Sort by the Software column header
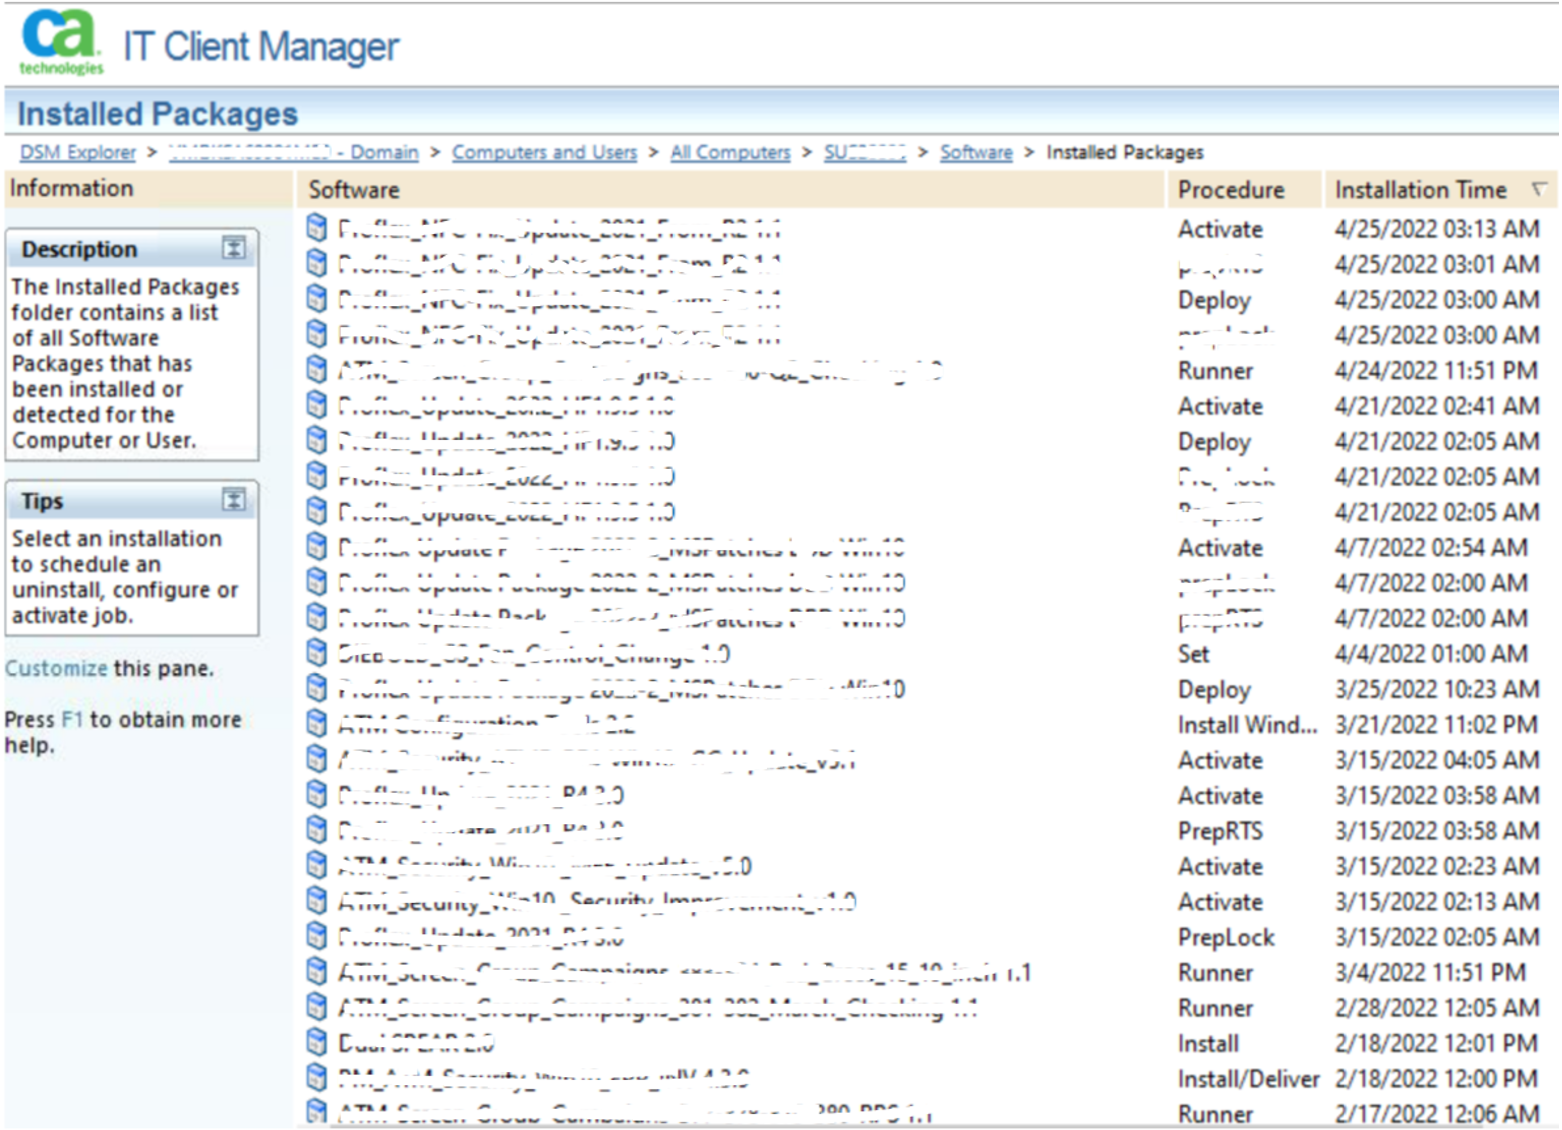1562x1130 pixels. pyautogui.click(x=354, y=190)
